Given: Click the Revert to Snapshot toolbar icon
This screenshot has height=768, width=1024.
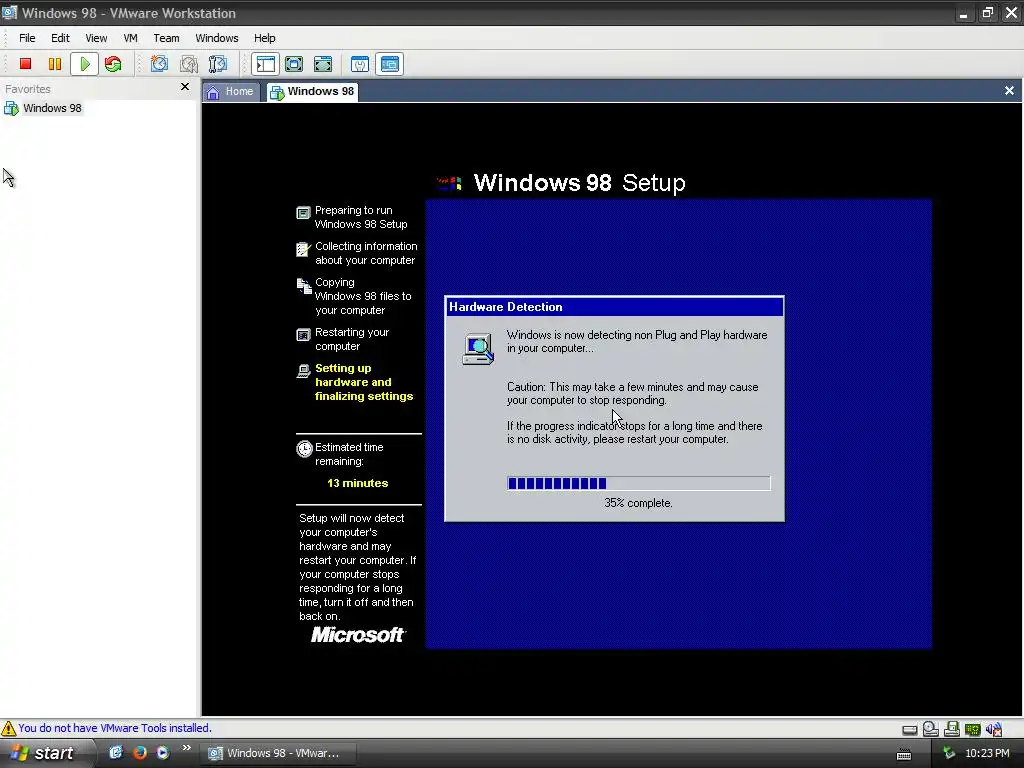Looking at the screenshot, I should 189,64.
